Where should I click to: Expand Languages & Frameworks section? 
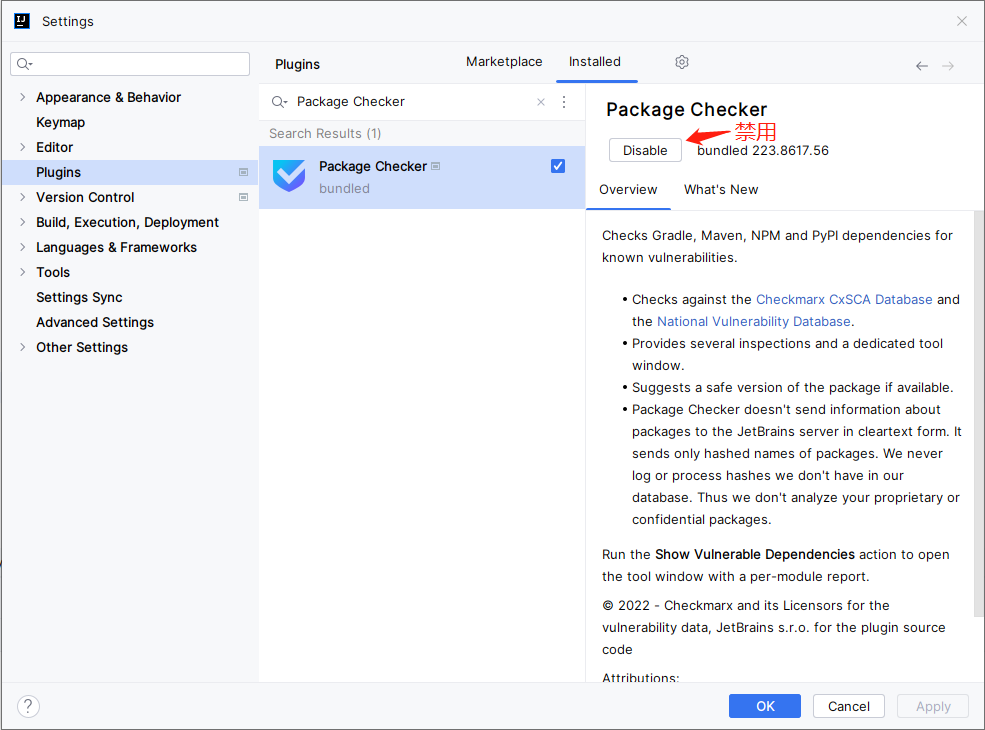pos(23,248)
